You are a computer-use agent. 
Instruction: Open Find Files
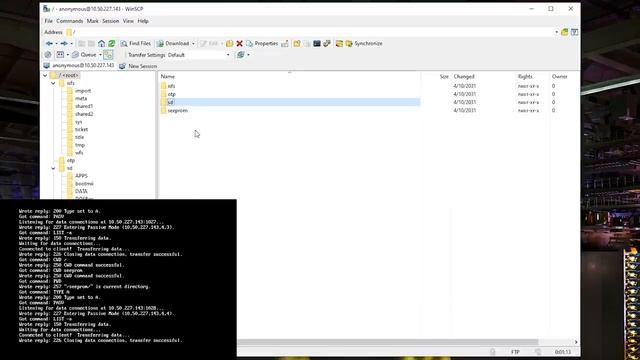point(136,43)
